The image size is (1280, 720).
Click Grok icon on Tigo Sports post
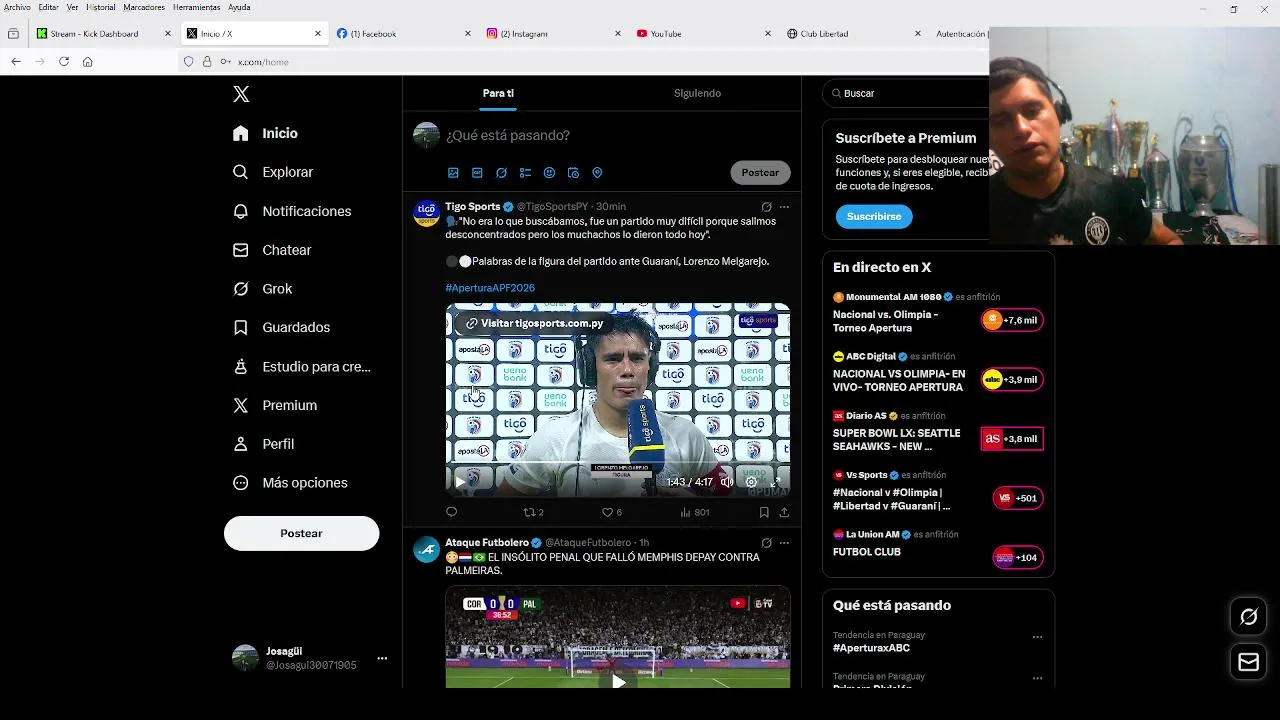tap(766, 207)
